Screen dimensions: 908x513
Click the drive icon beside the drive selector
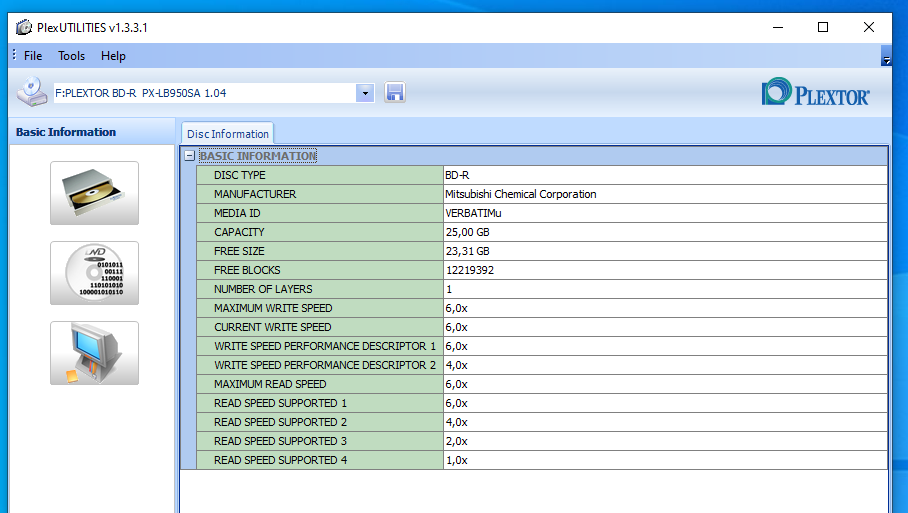32,92
